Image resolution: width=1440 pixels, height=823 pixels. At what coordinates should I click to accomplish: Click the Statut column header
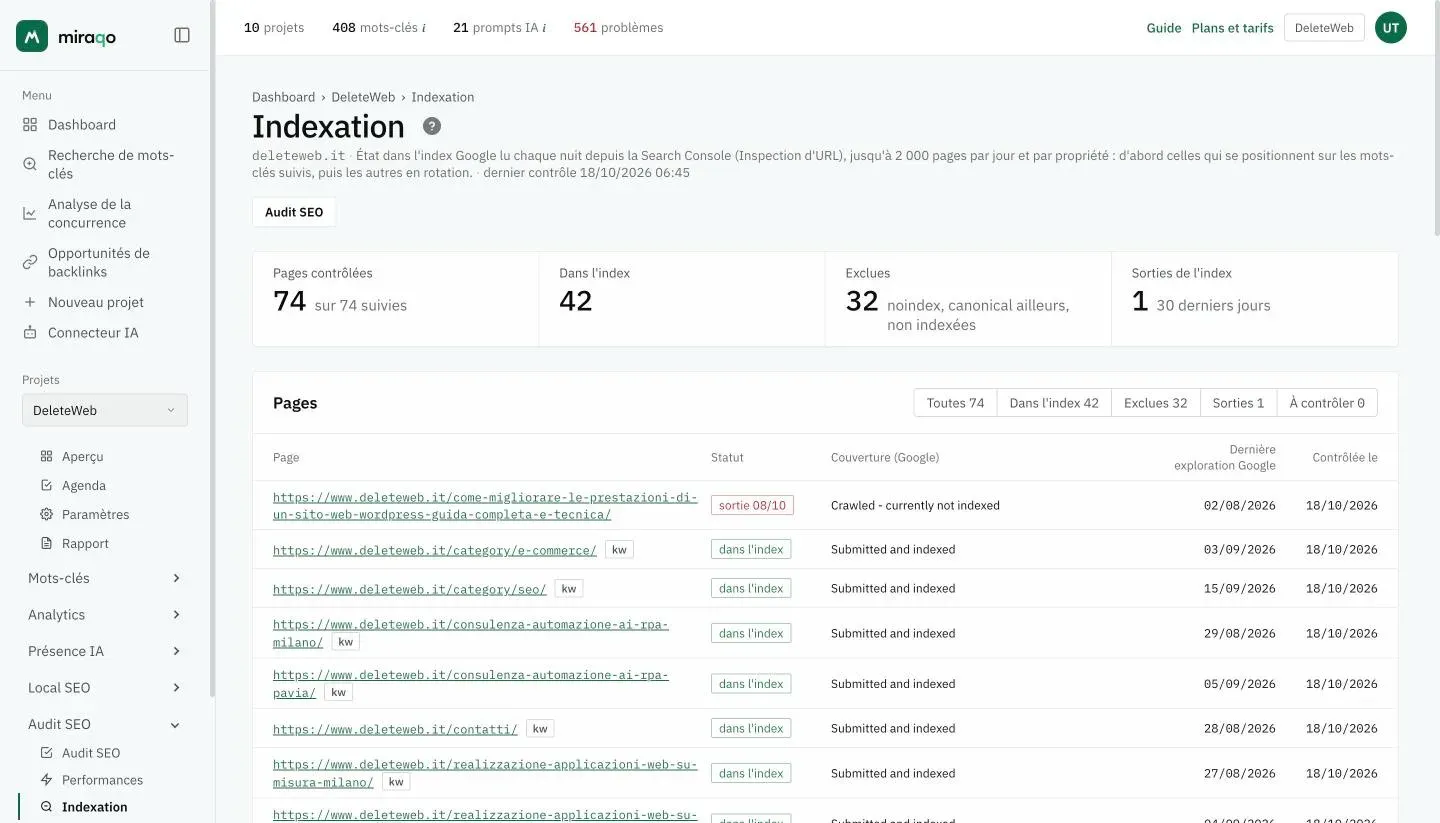pyautogui.click(x=727, y=458)
